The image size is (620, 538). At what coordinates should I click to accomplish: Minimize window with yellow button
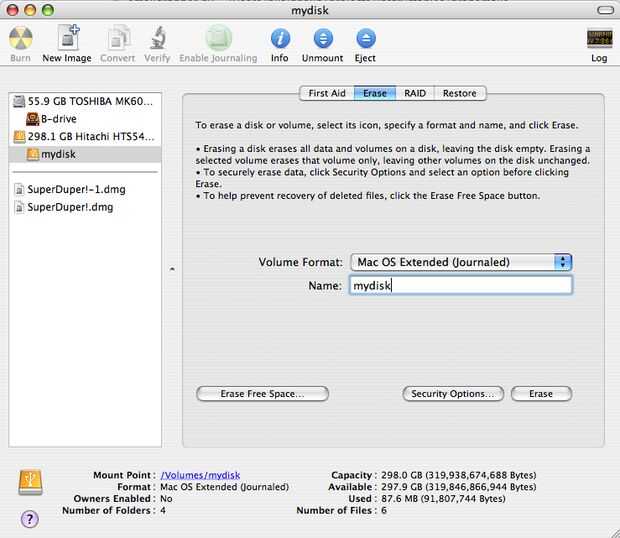30,10
